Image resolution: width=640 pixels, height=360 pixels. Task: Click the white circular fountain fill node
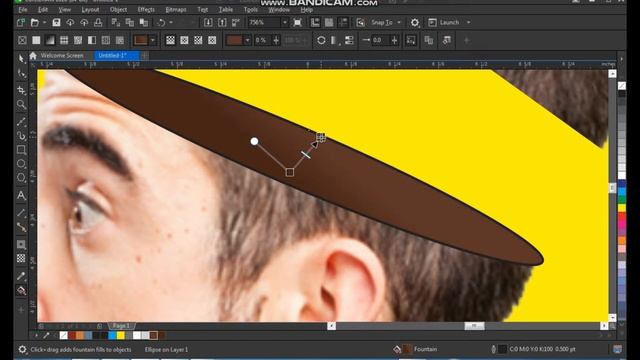coord(254,141)
